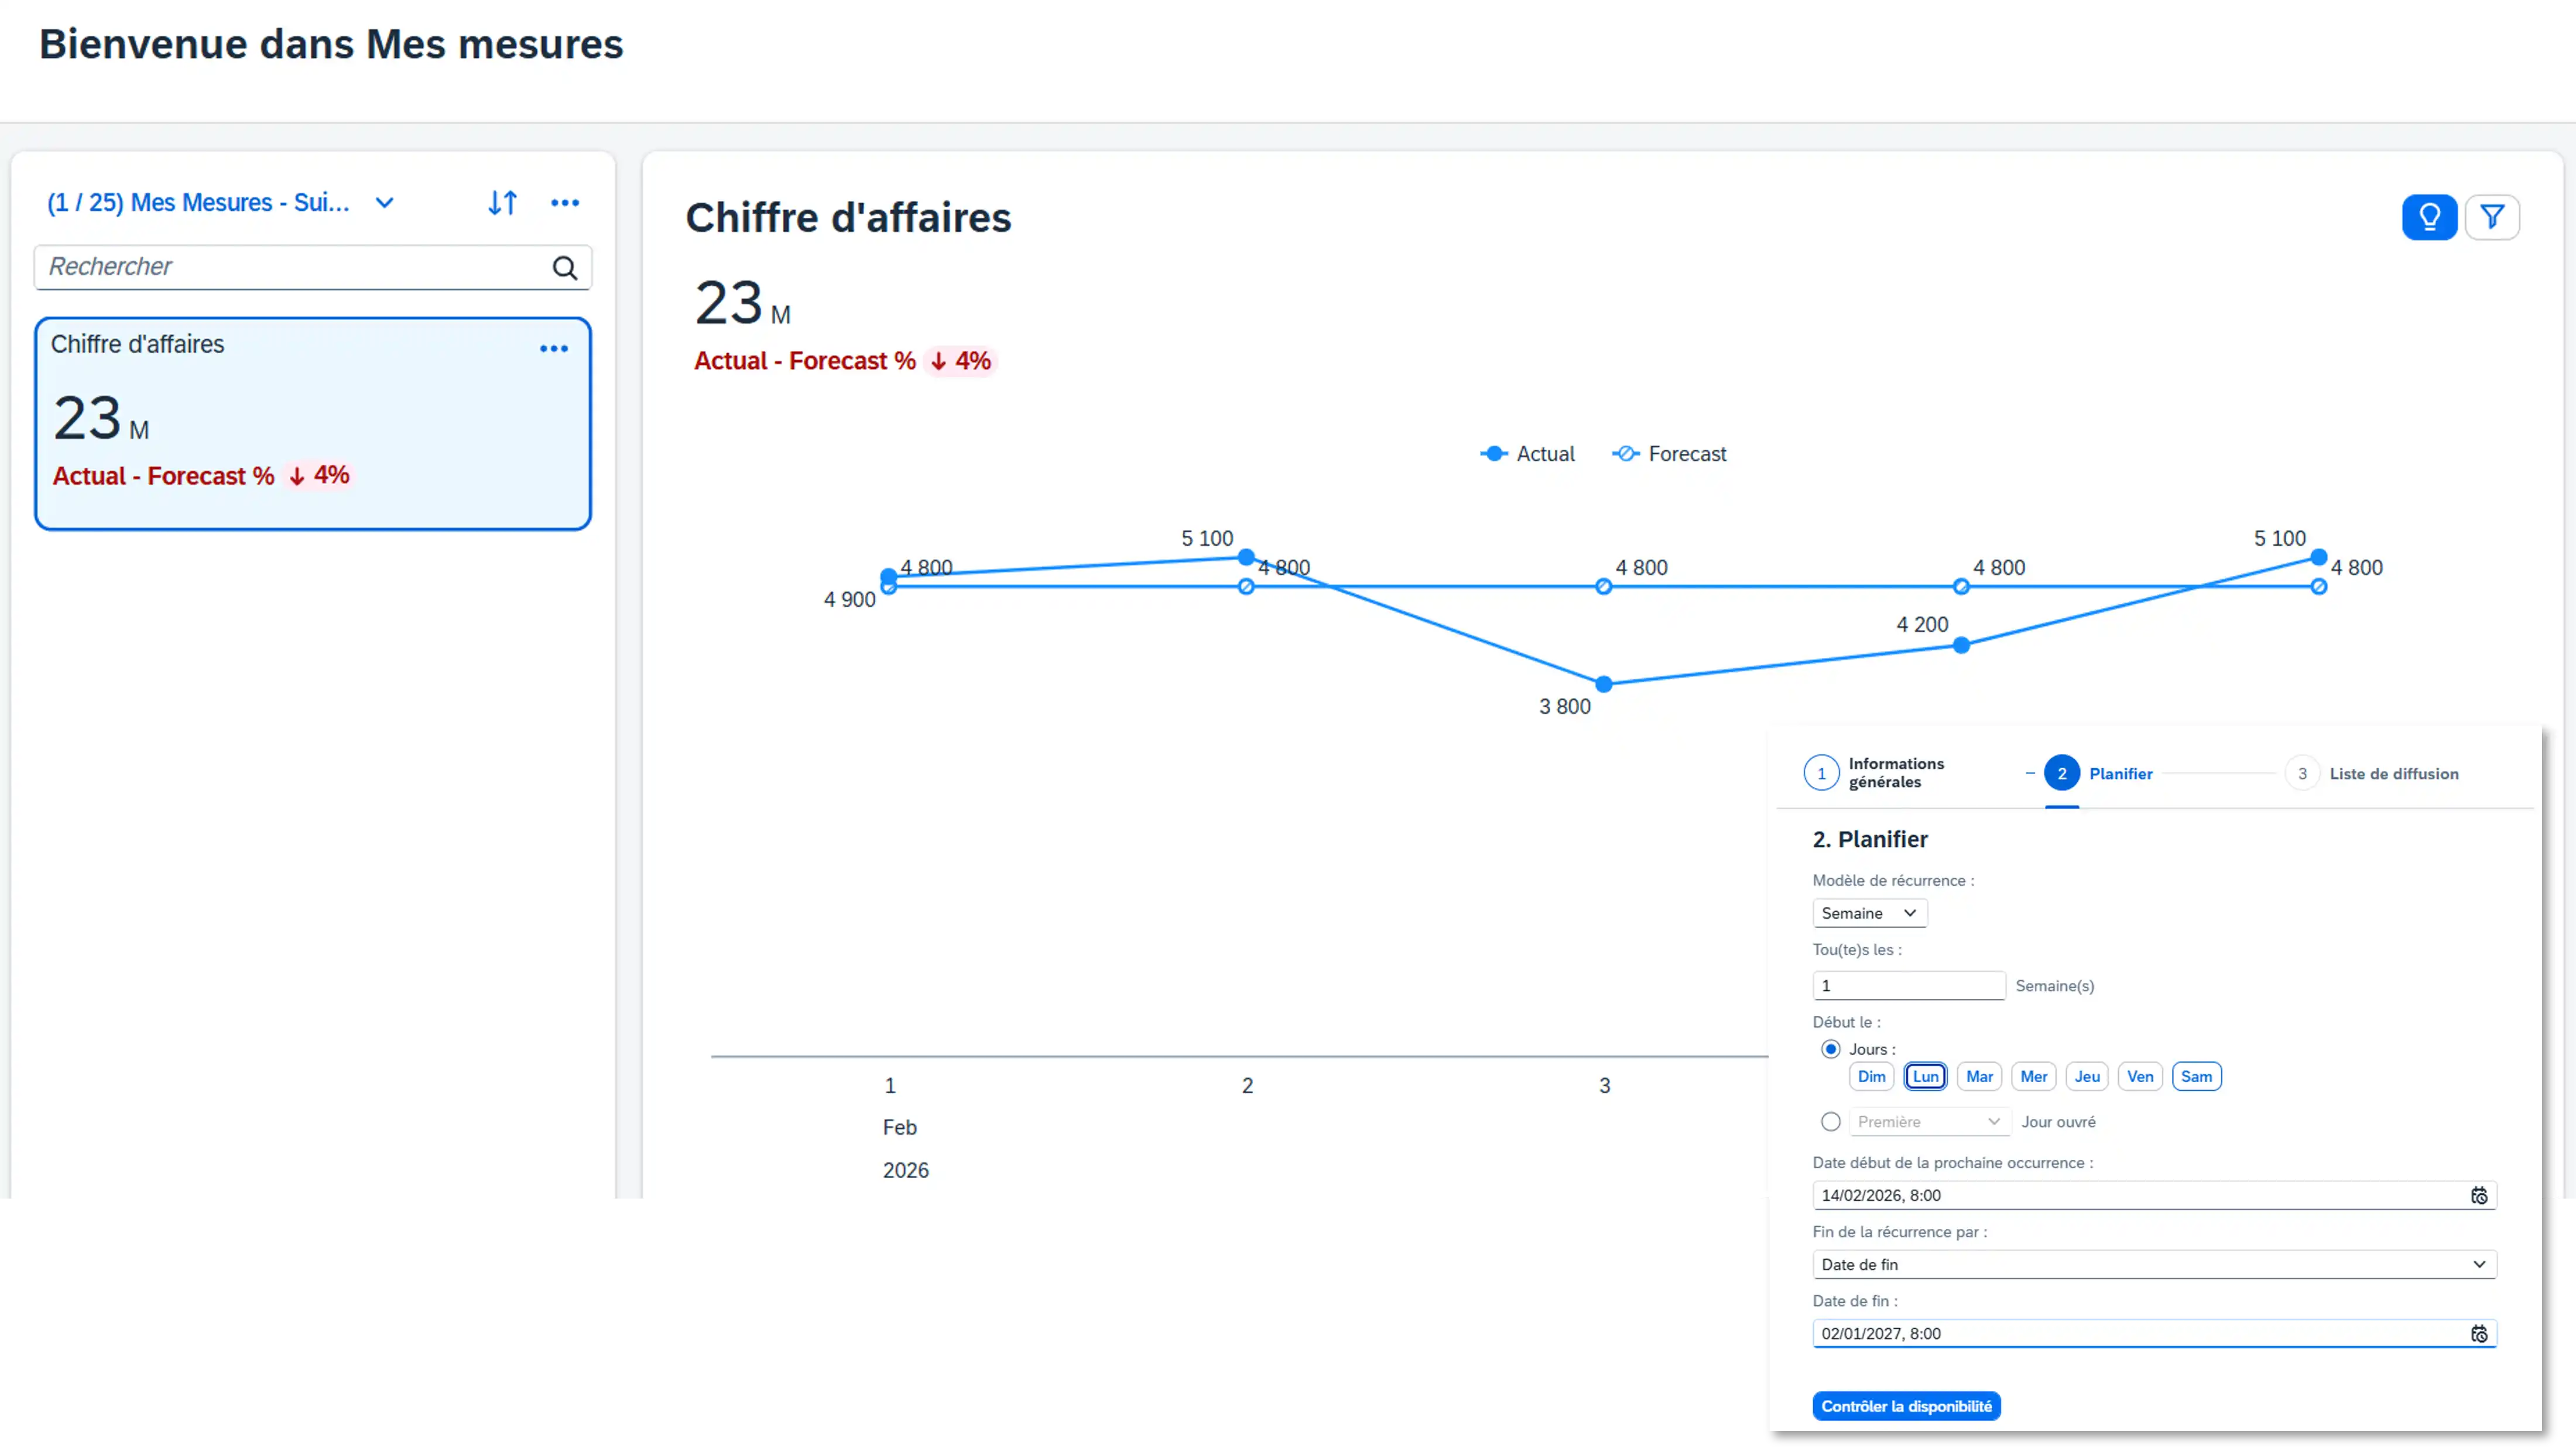Click the search magnifier icon
Viewport: 2576px width, 1448px height.
tap(565, 268)
